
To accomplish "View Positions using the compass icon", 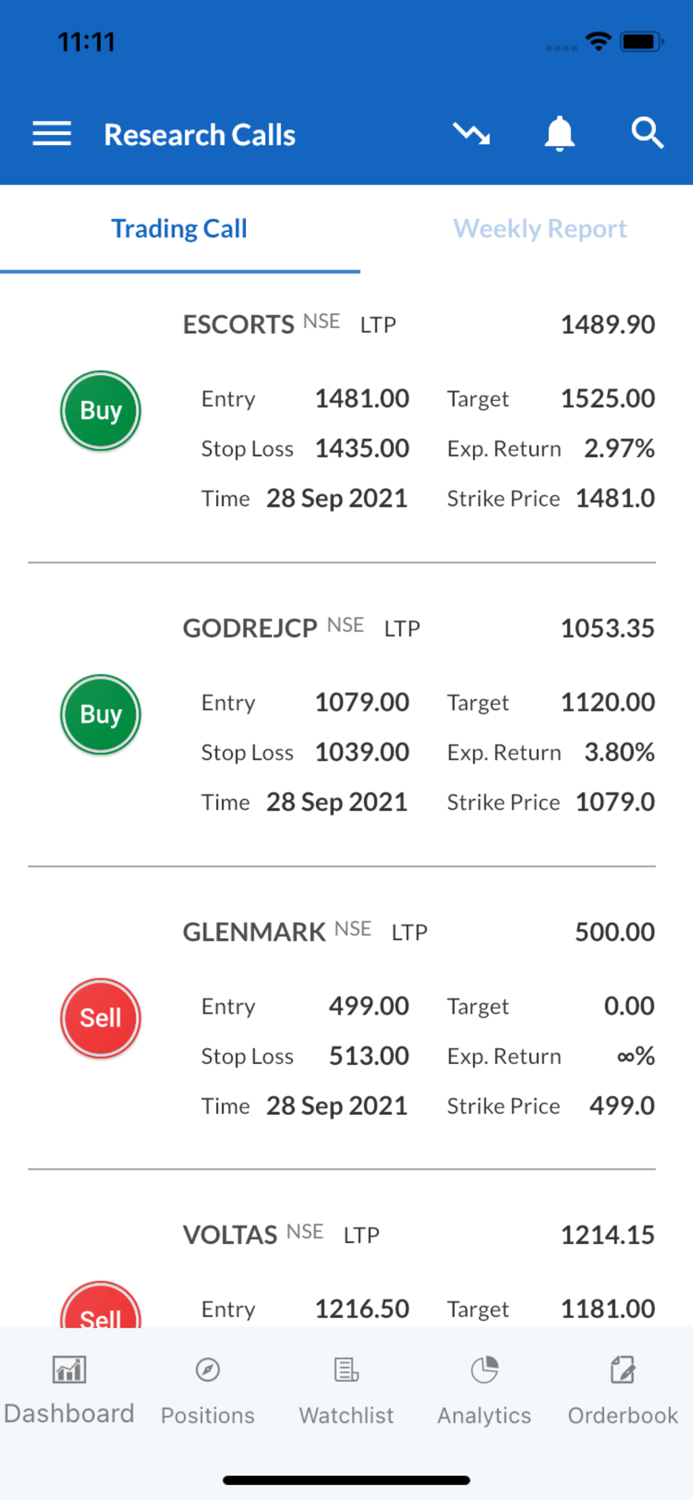I will click(207, 1388).
